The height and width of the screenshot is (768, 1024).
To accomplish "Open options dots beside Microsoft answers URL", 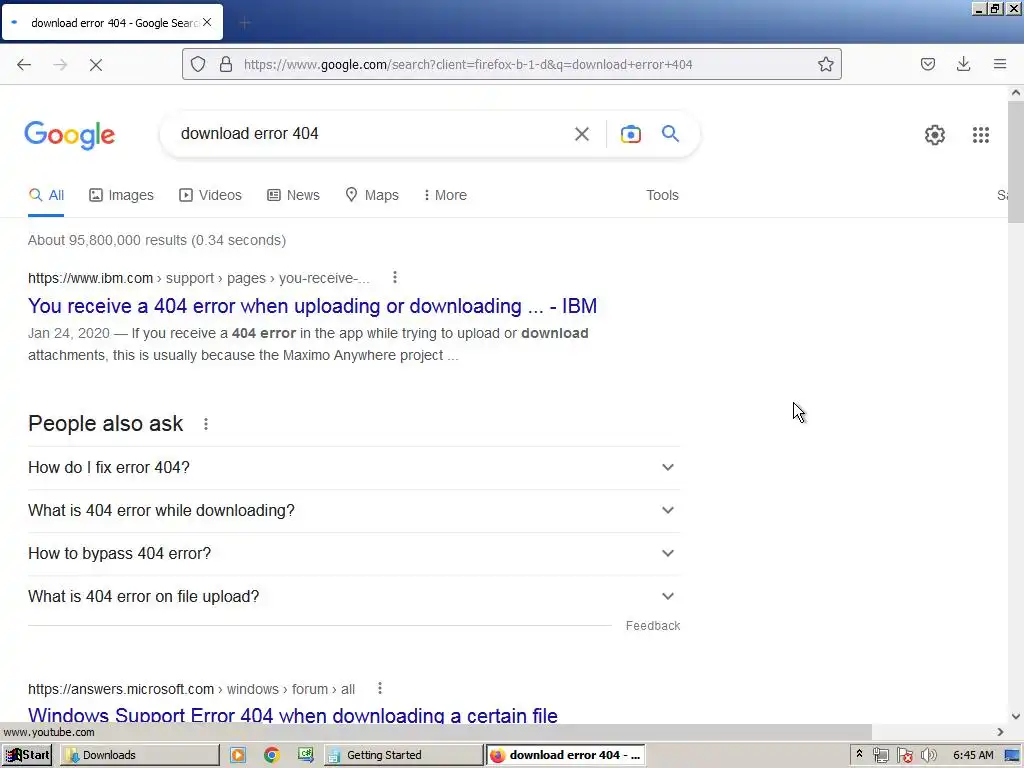I will click(379, 688).
